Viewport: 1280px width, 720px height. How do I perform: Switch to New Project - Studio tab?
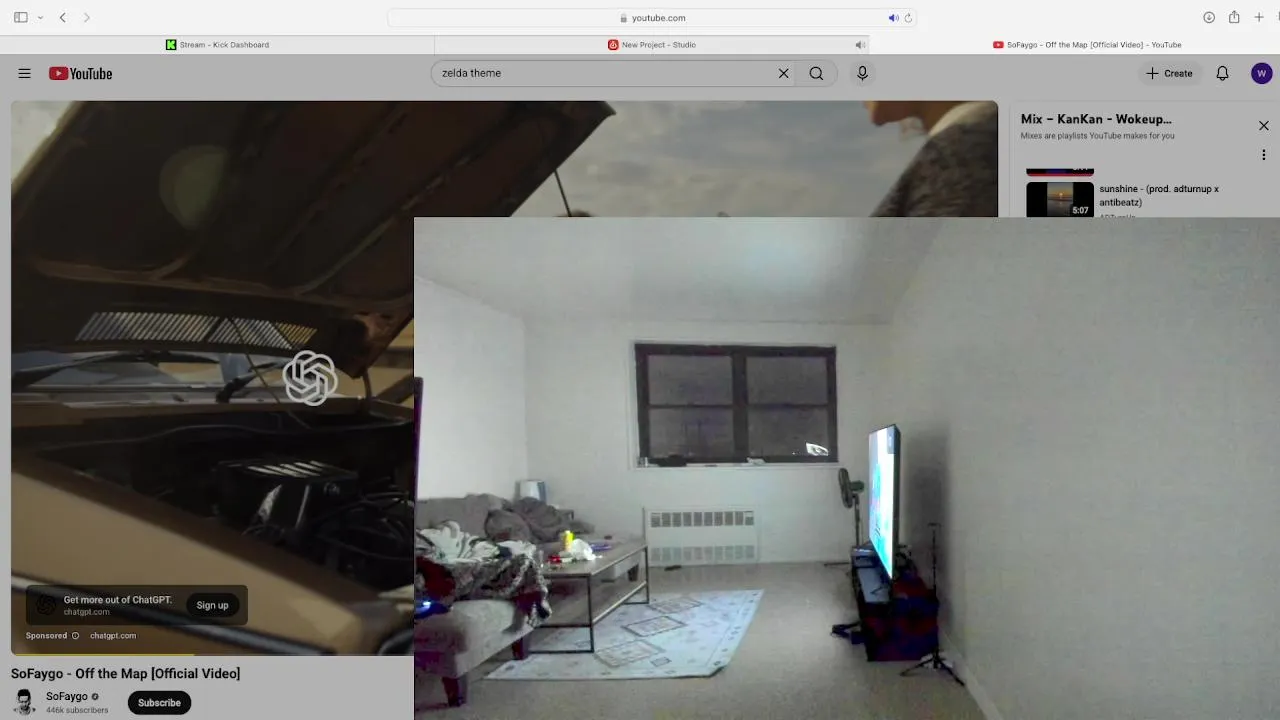pos(651,45)
